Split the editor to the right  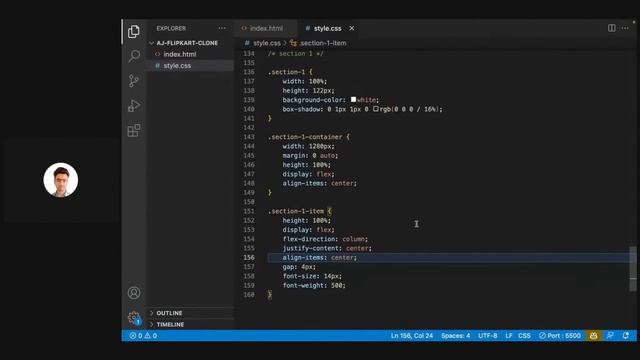[611, 28]
